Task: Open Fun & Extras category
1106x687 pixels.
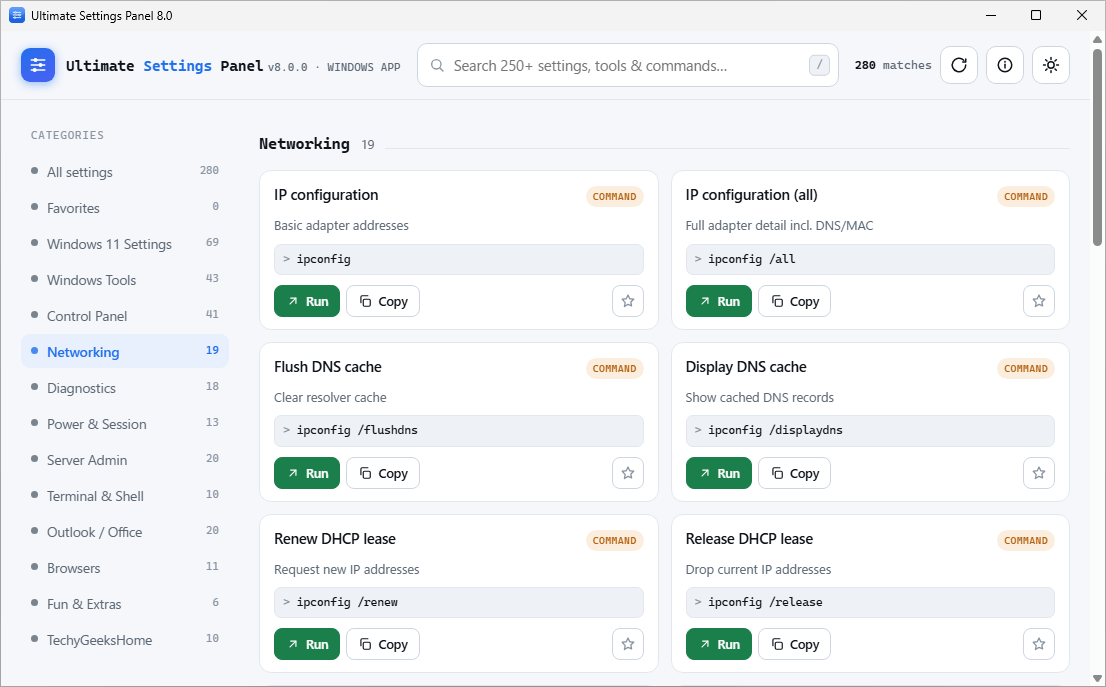Action: click(x=125, y=603)
